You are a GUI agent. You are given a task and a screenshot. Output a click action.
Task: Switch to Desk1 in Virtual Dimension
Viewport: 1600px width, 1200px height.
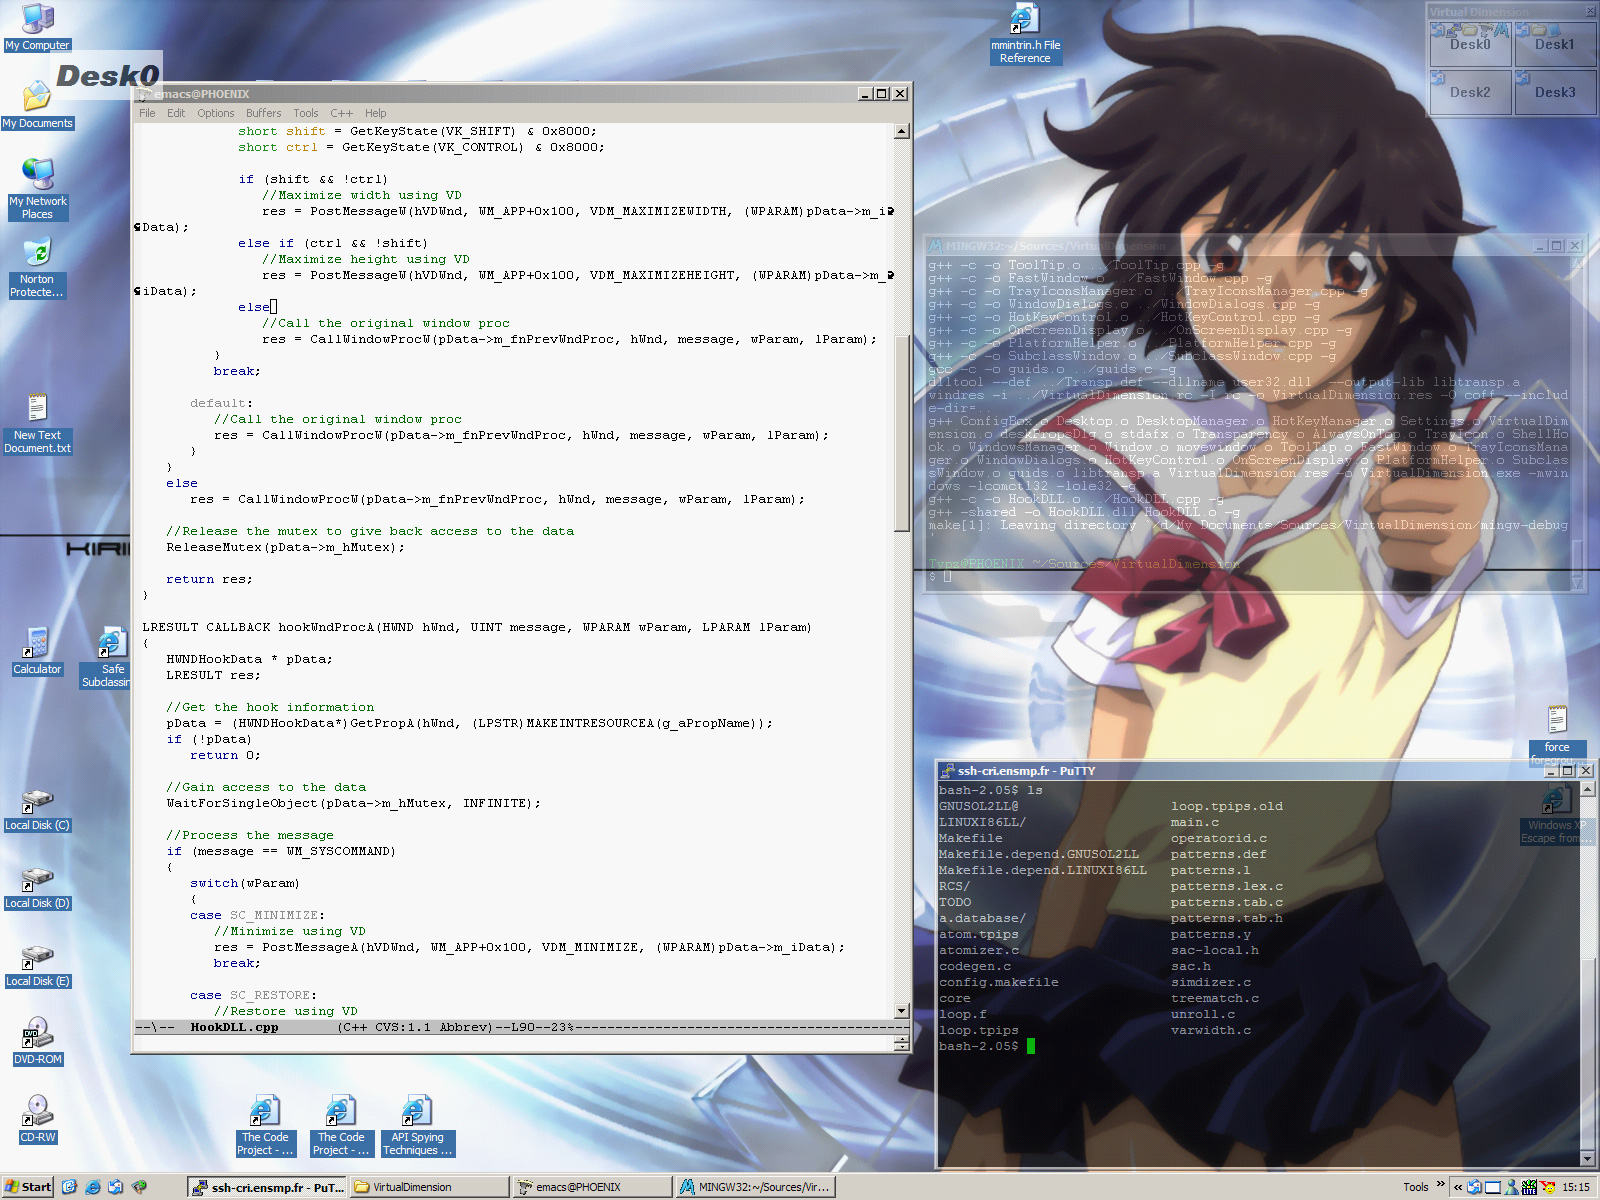coord(1555,44)
